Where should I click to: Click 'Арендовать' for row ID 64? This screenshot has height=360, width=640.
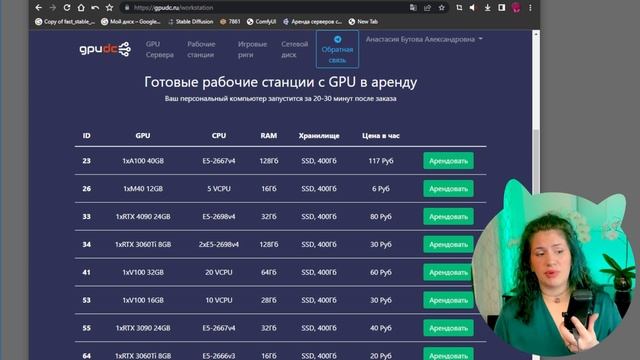[x=448, y=354]
